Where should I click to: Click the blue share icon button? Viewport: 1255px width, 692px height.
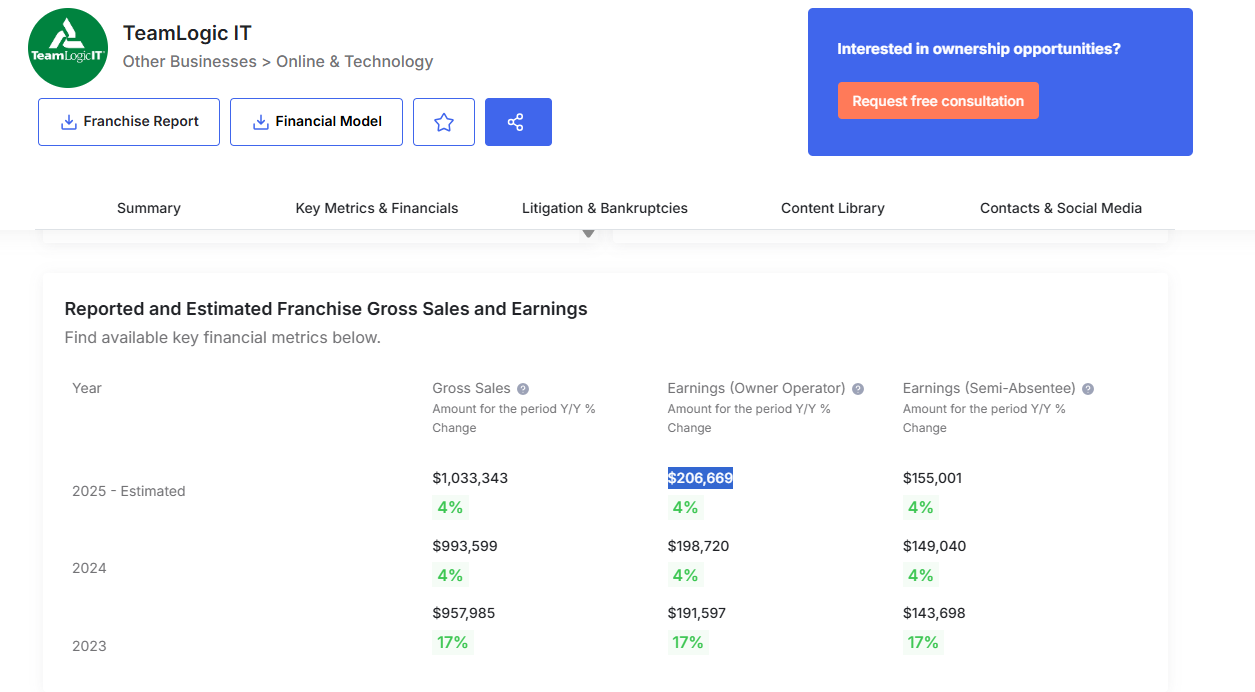(518, 122)
